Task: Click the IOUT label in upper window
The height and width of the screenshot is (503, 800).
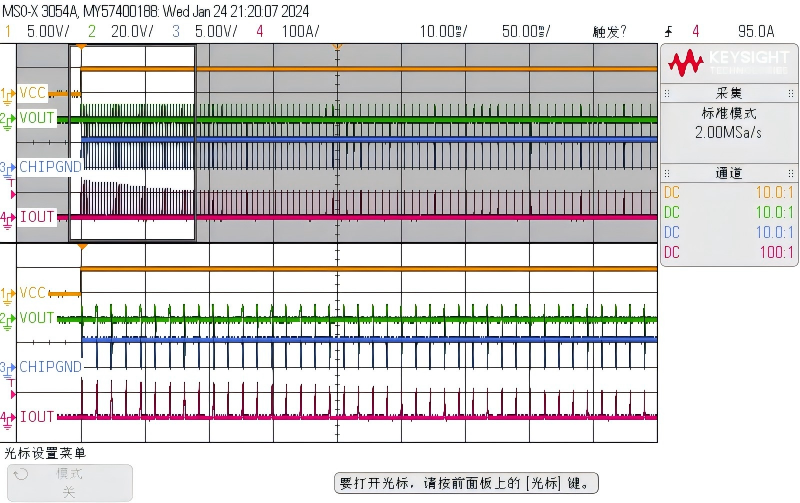Action: coord(37,217)
